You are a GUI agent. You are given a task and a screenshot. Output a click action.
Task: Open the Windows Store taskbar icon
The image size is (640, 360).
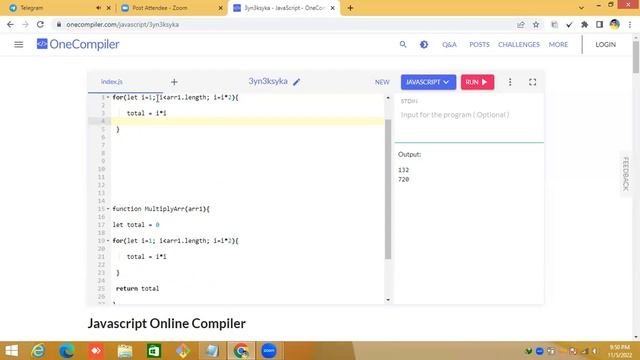point(154,351)
